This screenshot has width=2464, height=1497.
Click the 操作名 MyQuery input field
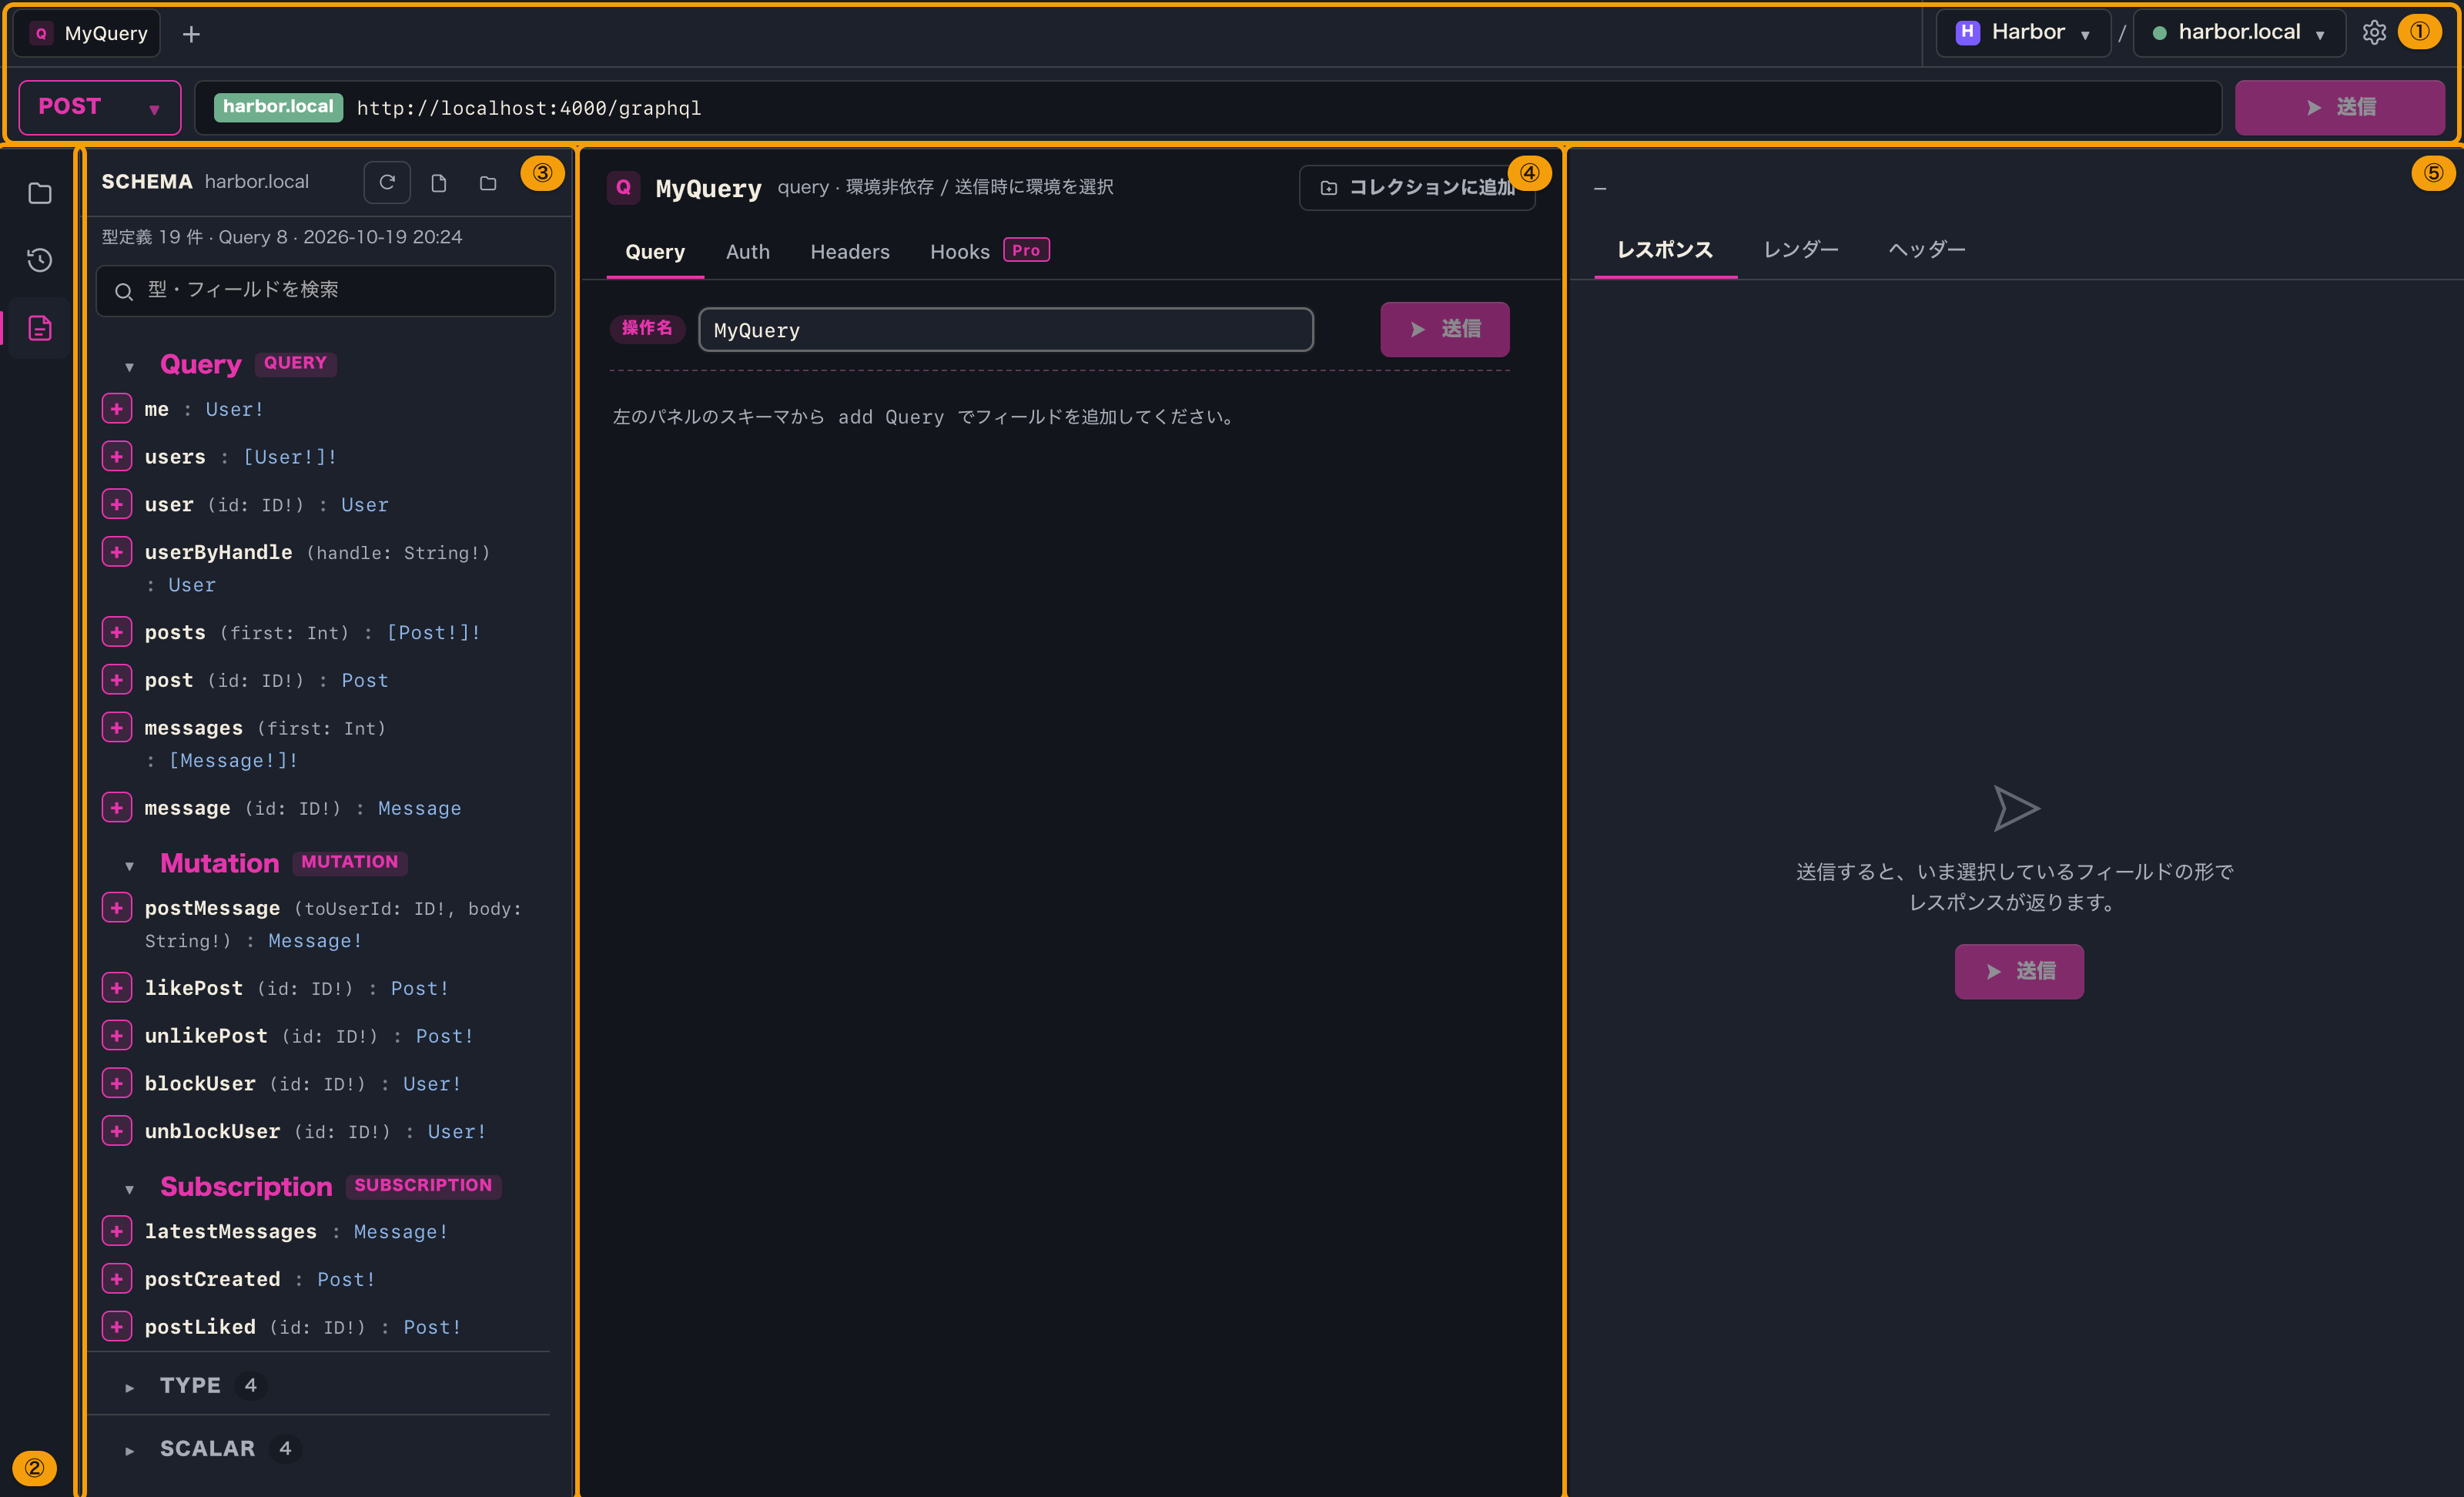pos(1006,330)
